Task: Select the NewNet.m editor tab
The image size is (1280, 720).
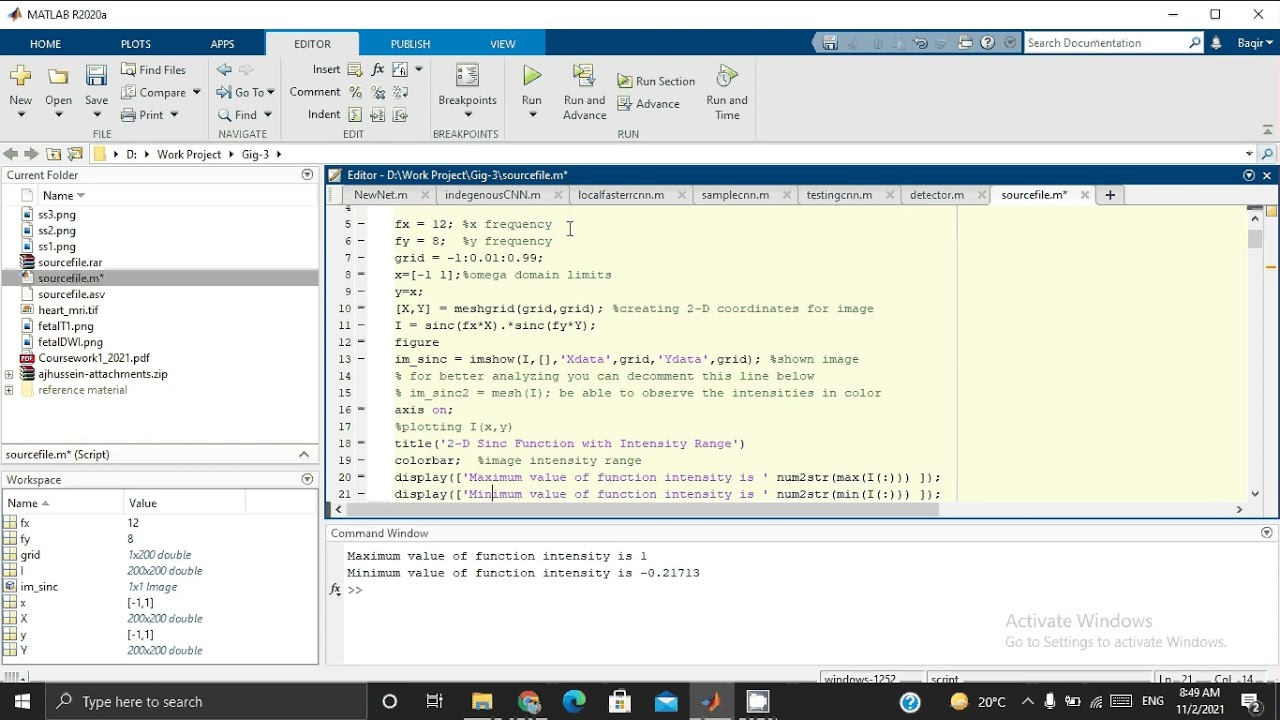Action: point(380,195)
